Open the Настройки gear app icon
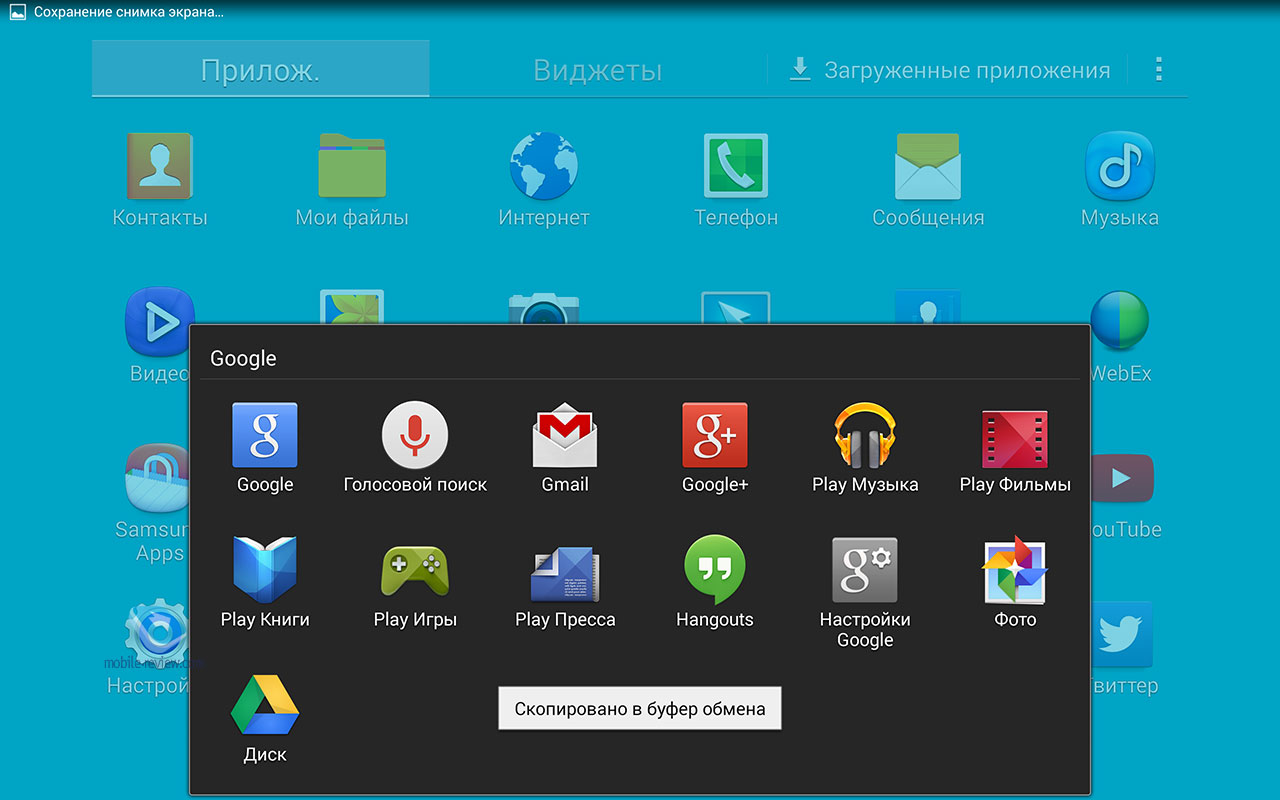Viewport: 1280px width, 800px height. (x=156, y=632)
